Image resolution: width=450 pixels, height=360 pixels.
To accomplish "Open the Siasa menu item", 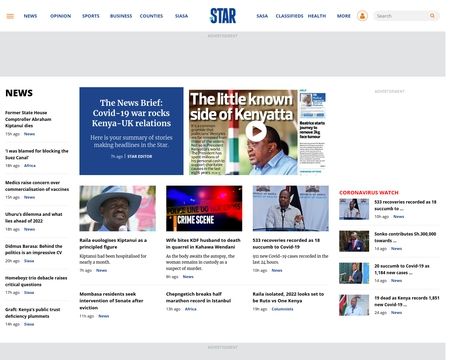I will (x=181, y=16).
